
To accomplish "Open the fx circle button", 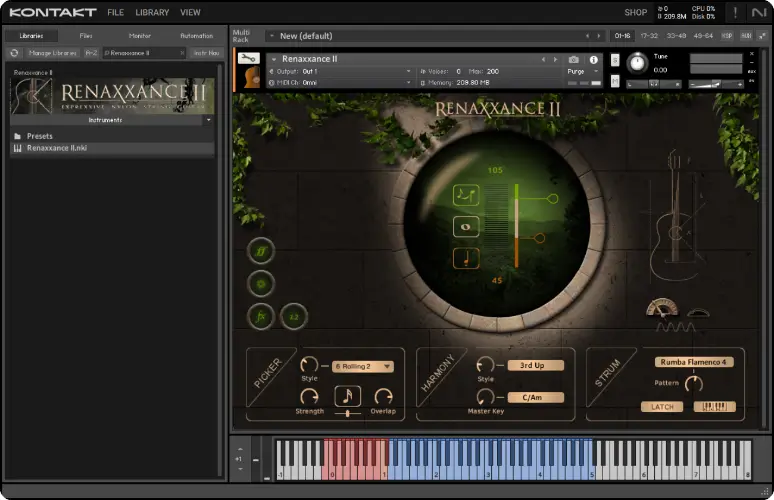I will (x=261, y=316).
